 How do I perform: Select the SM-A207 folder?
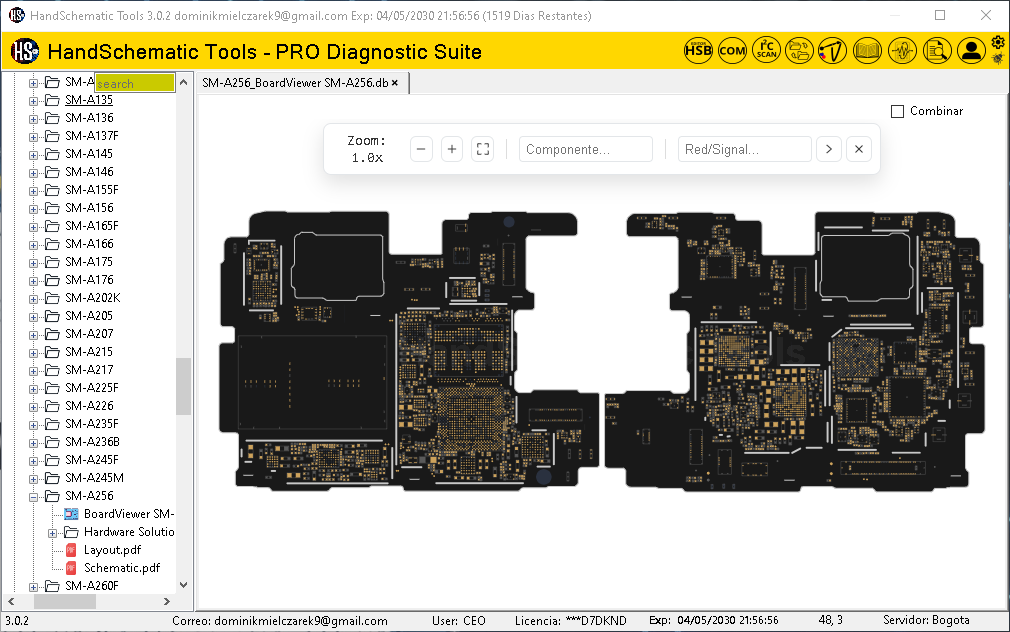(x=89, y=334)
